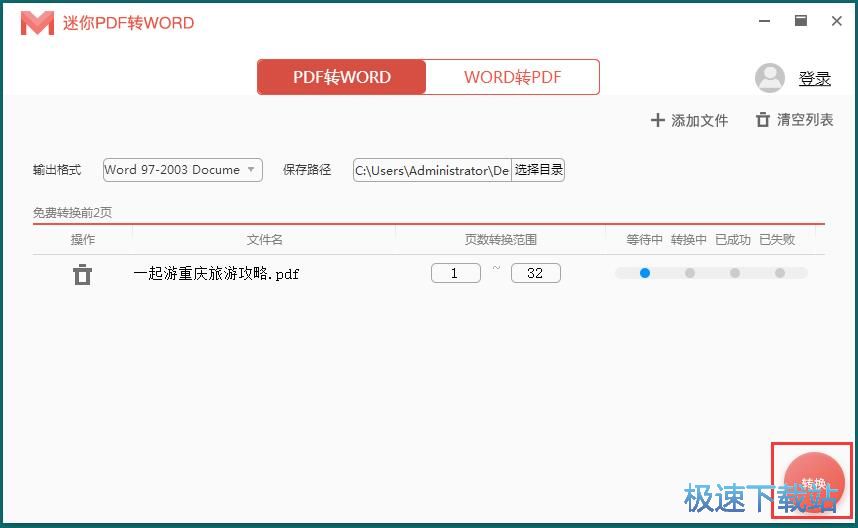Click the red M application logo
This screenshot has width=858, height=528.
(37, 23)
